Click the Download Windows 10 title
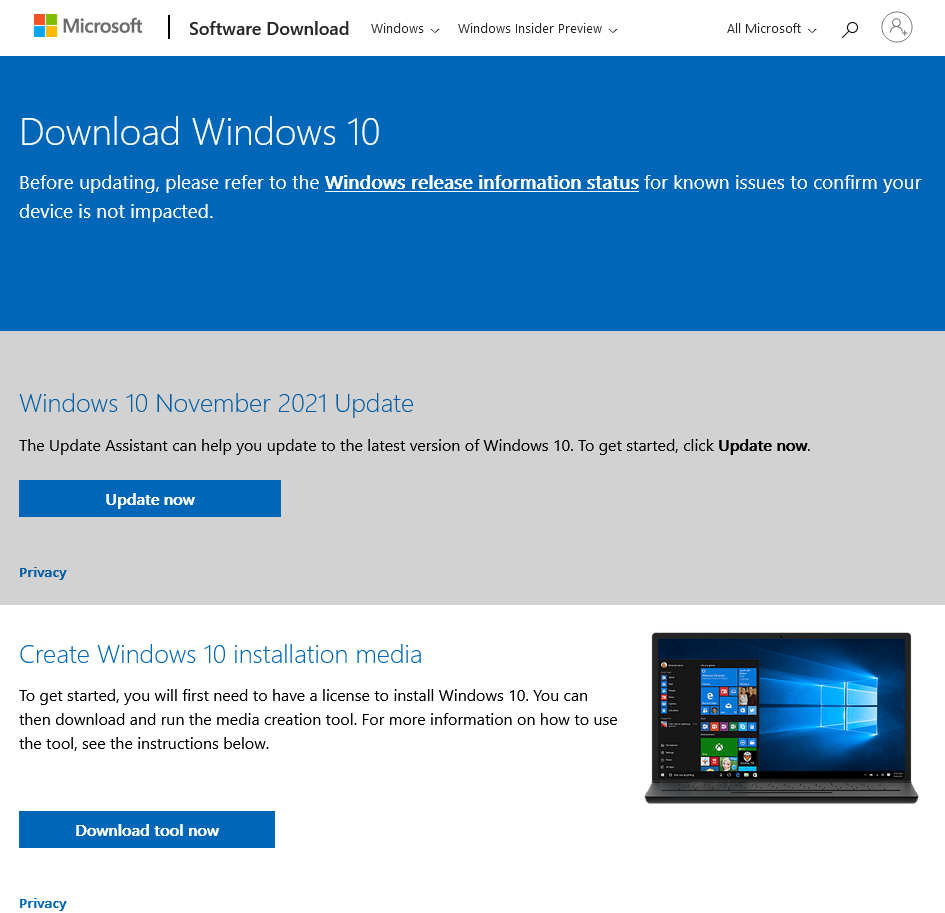The image size is (945, 913). point(199,131)
